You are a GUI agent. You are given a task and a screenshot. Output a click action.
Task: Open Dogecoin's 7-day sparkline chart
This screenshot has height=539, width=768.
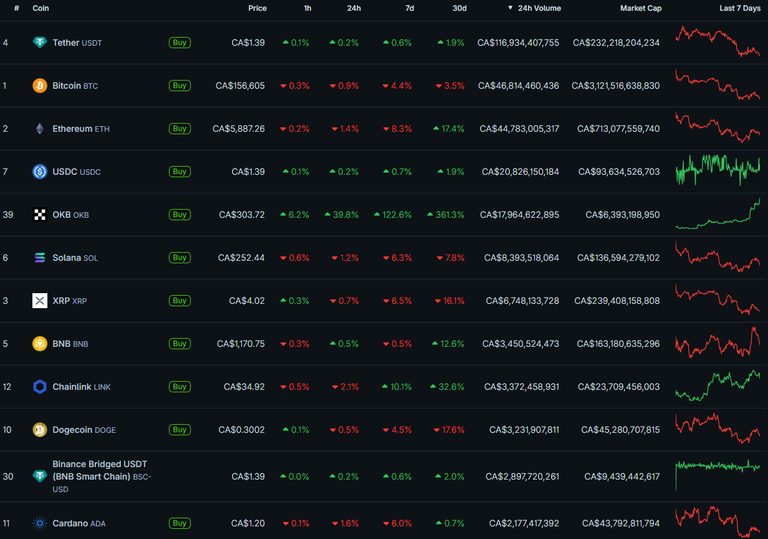click(718, 429)
